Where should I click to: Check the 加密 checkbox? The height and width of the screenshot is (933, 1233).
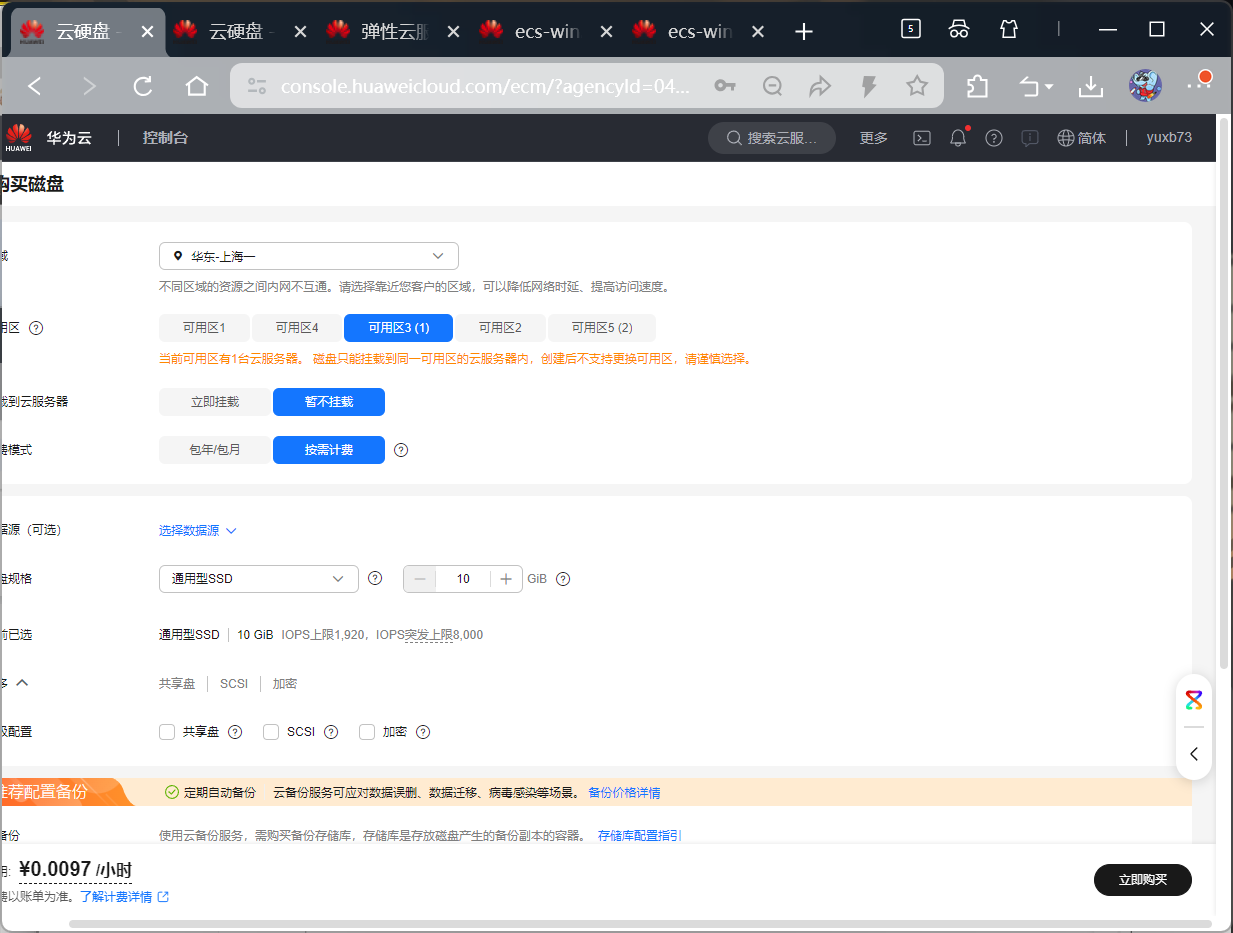point(367,732)
